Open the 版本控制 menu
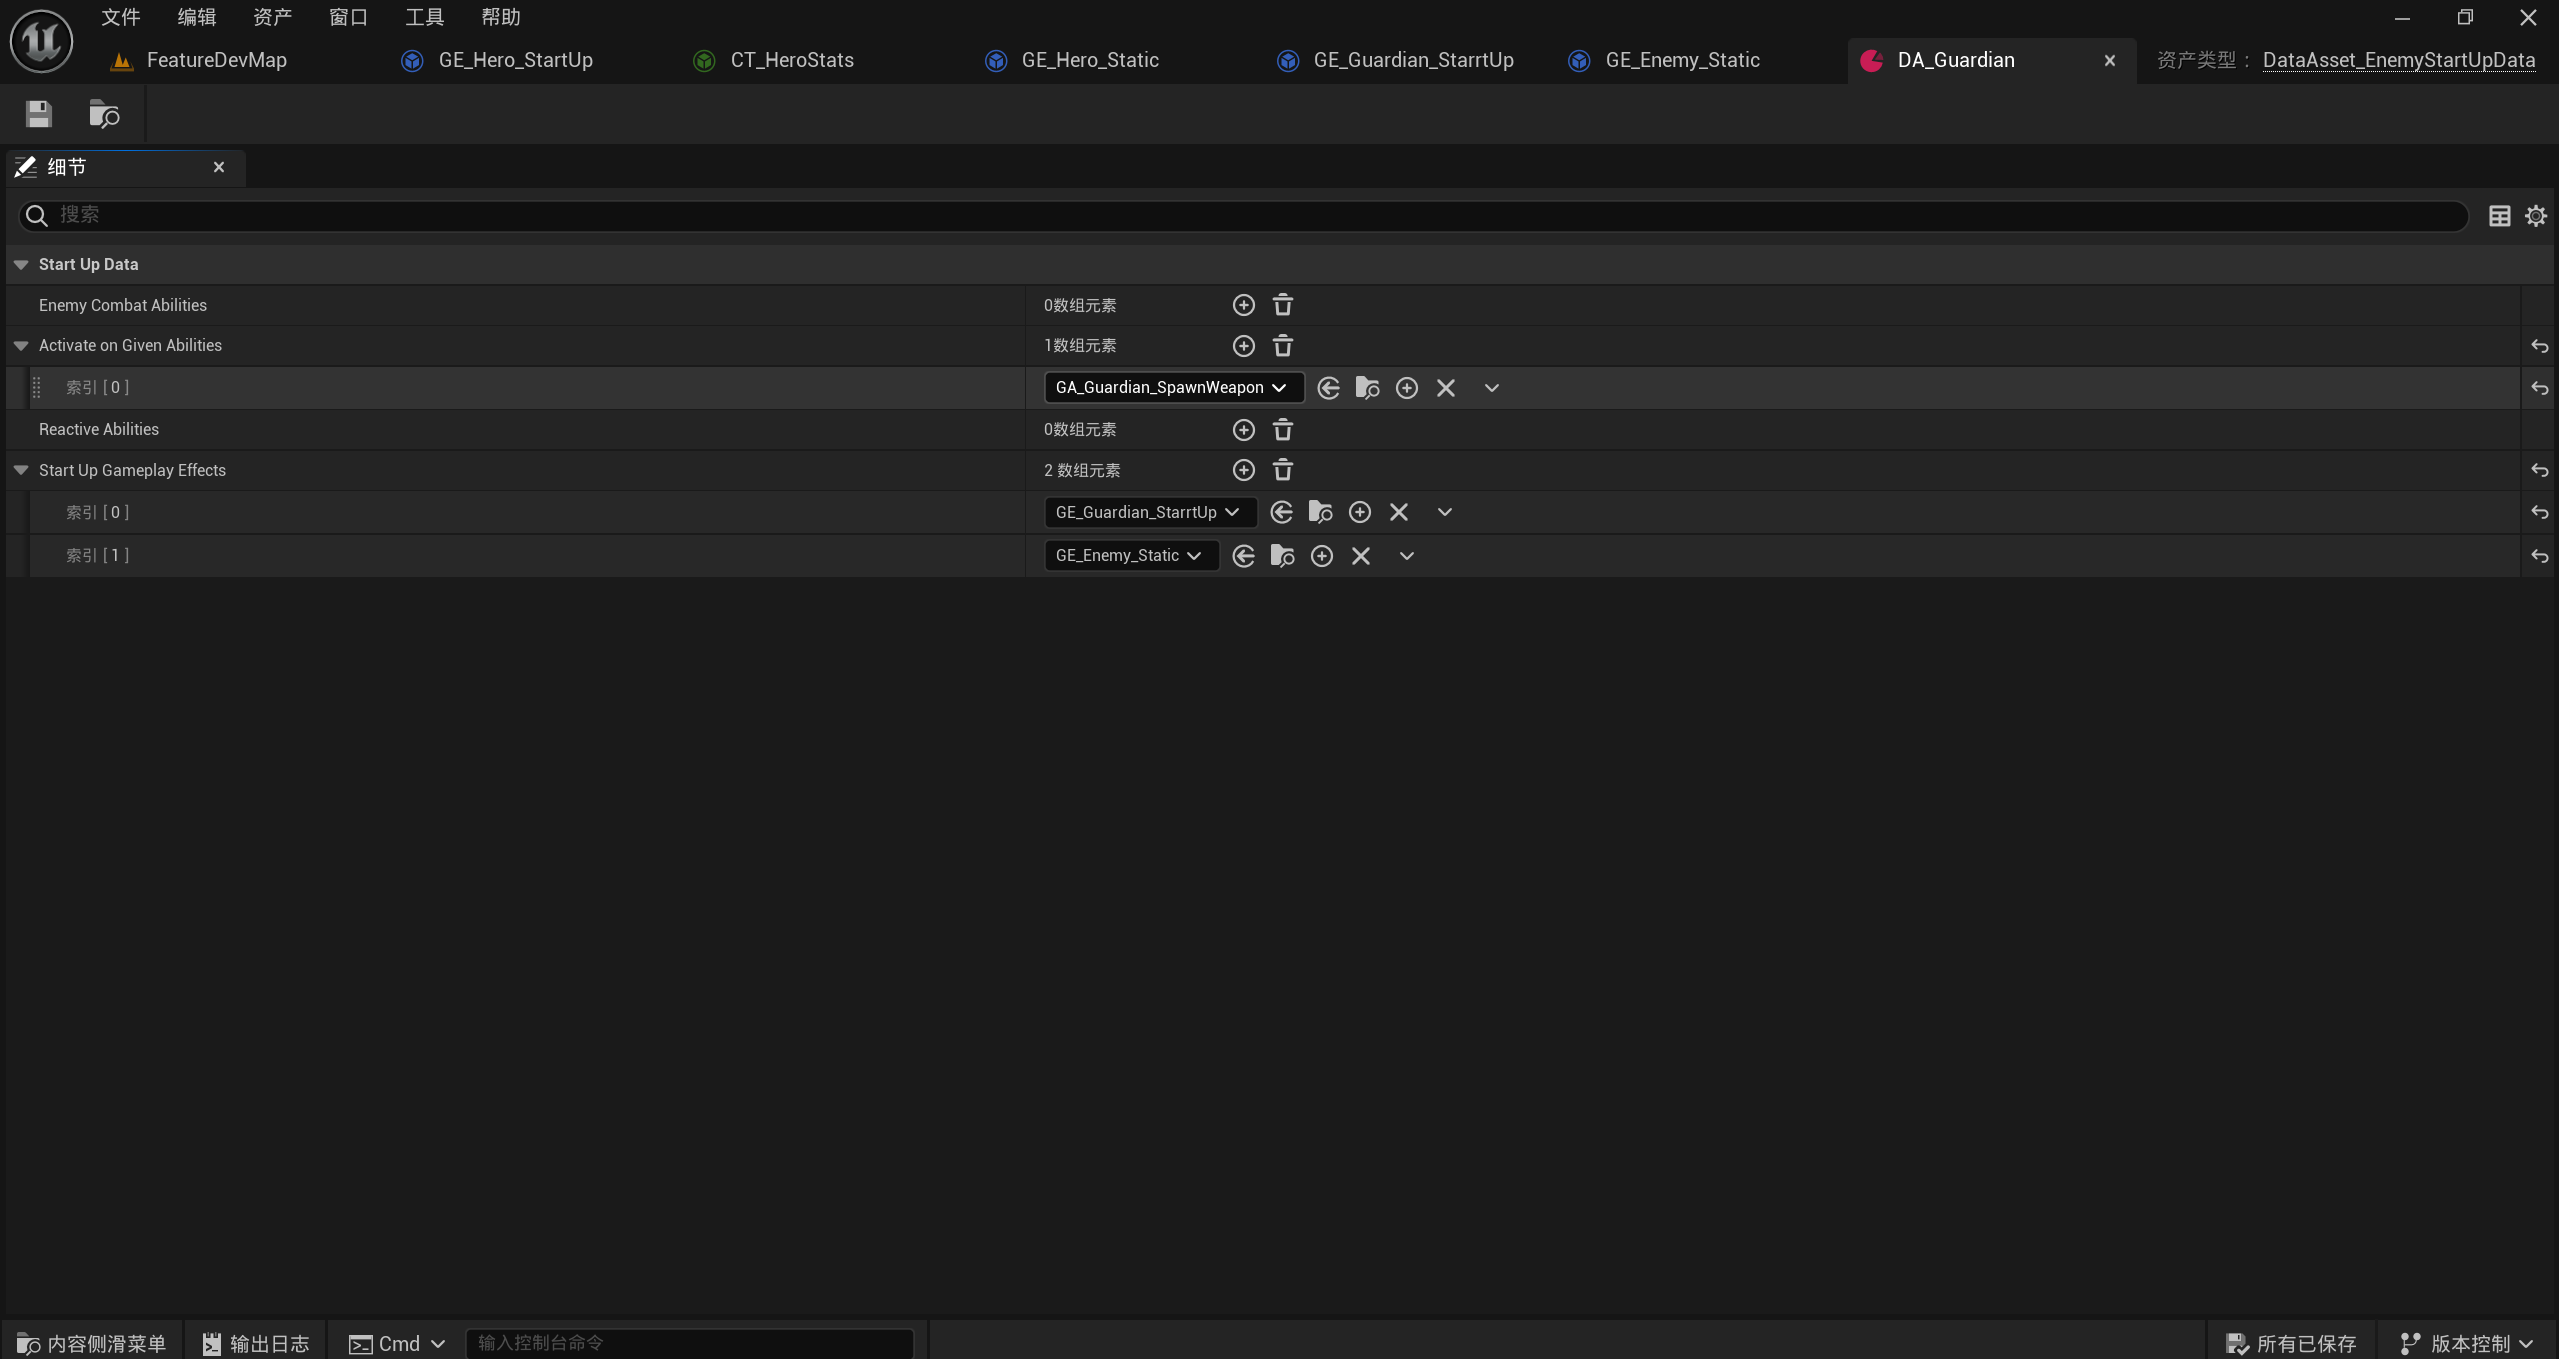Screen dimensions: 2559x1359 (2467, 1344)
